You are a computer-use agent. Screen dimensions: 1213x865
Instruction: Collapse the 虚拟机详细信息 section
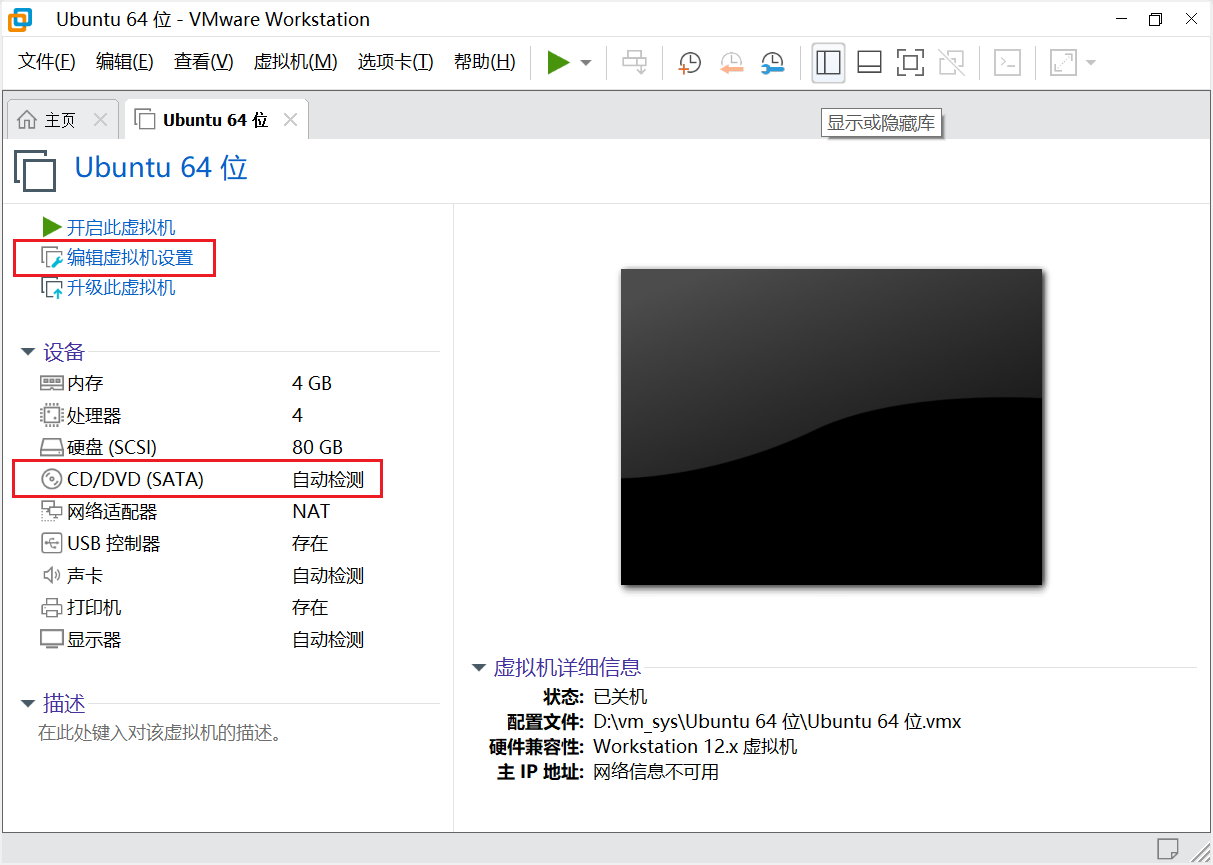(x=479, y=668)
